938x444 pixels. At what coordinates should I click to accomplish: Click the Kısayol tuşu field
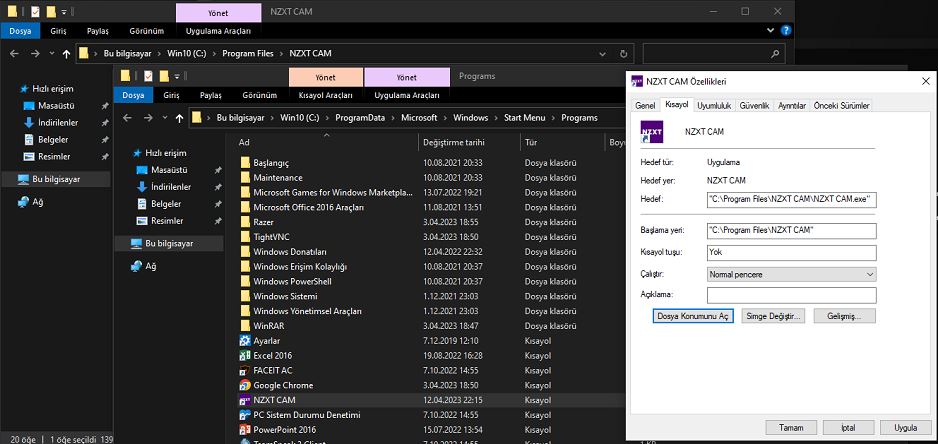point(791,253)
